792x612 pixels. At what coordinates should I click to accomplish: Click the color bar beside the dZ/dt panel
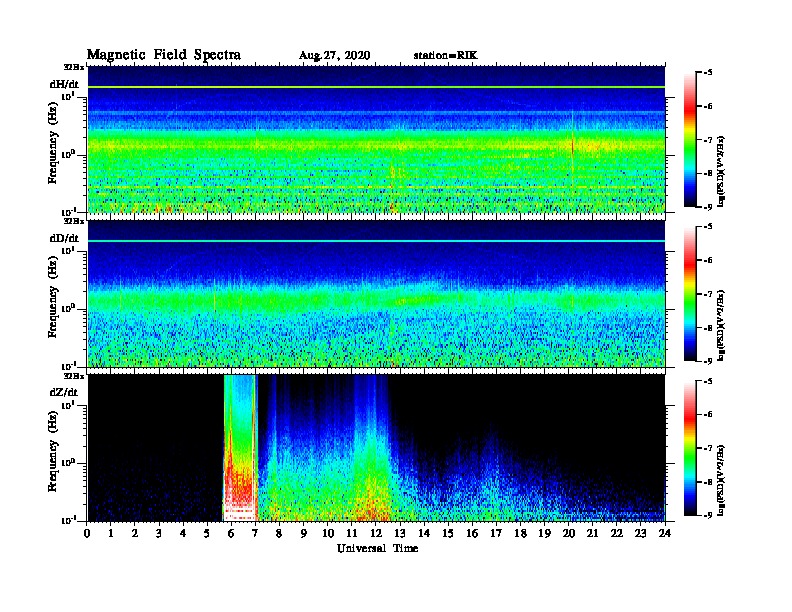[689, 448]
